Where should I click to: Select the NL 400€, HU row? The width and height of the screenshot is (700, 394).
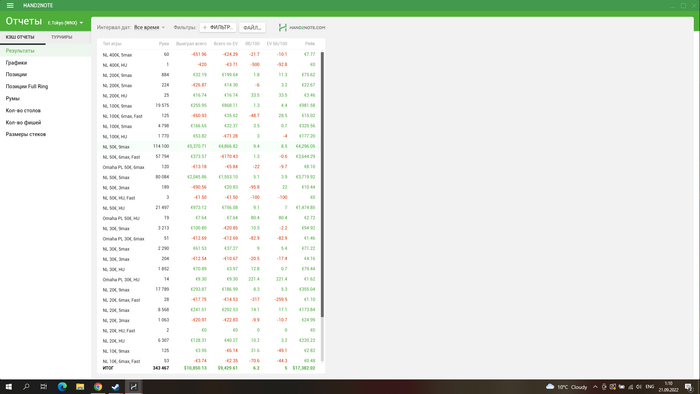click(209, 65)
